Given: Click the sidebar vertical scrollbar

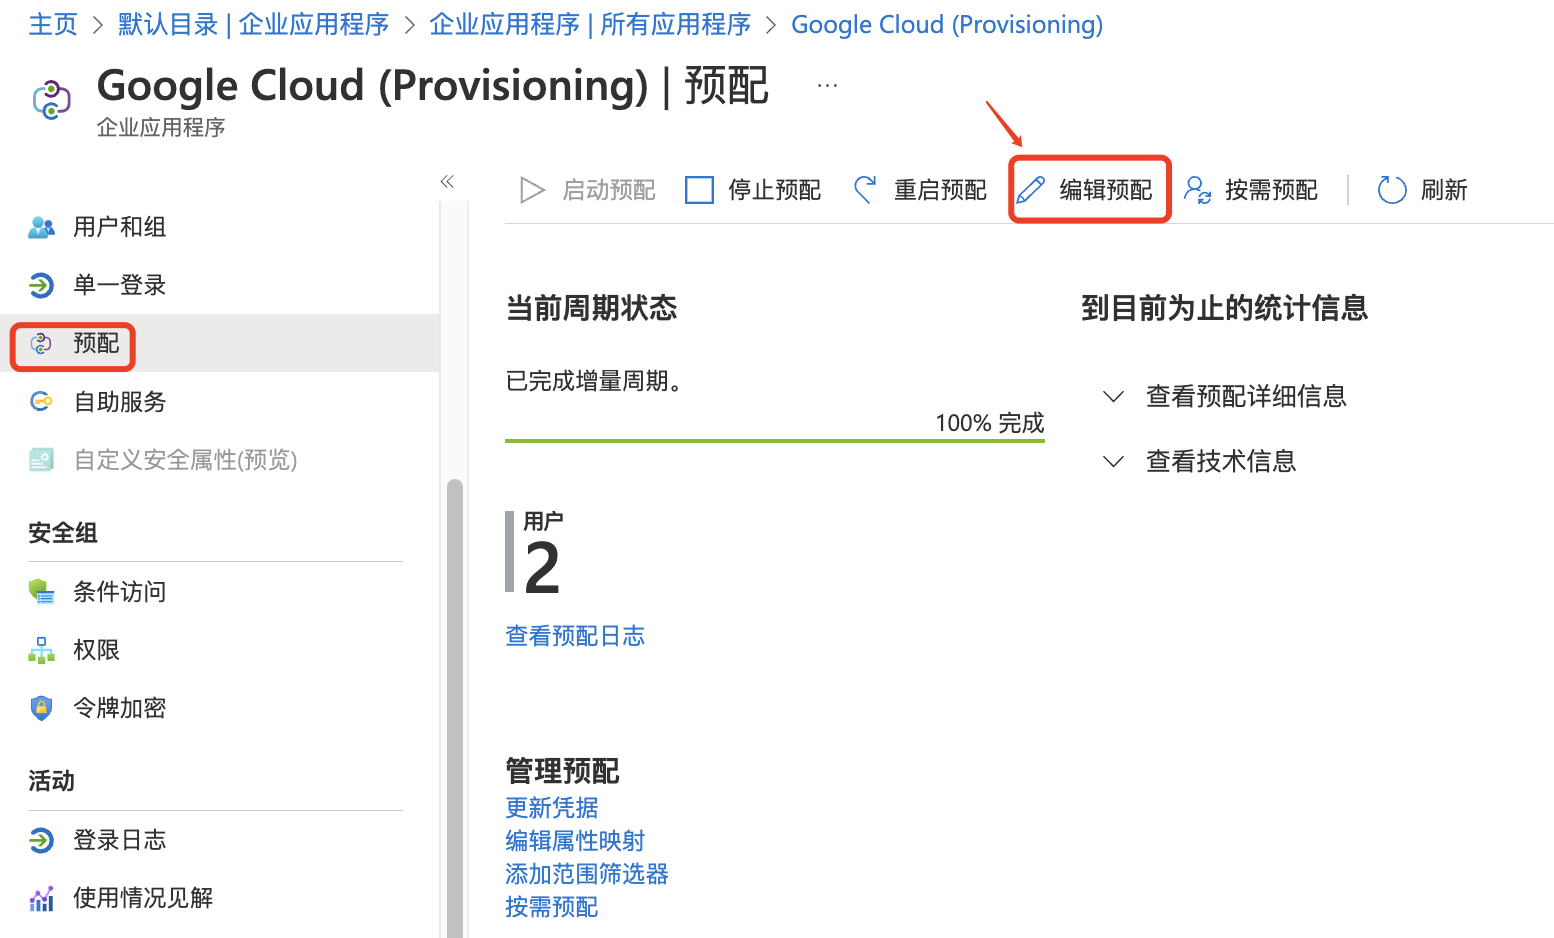Looking at the screenshot, I should point(455,708).
